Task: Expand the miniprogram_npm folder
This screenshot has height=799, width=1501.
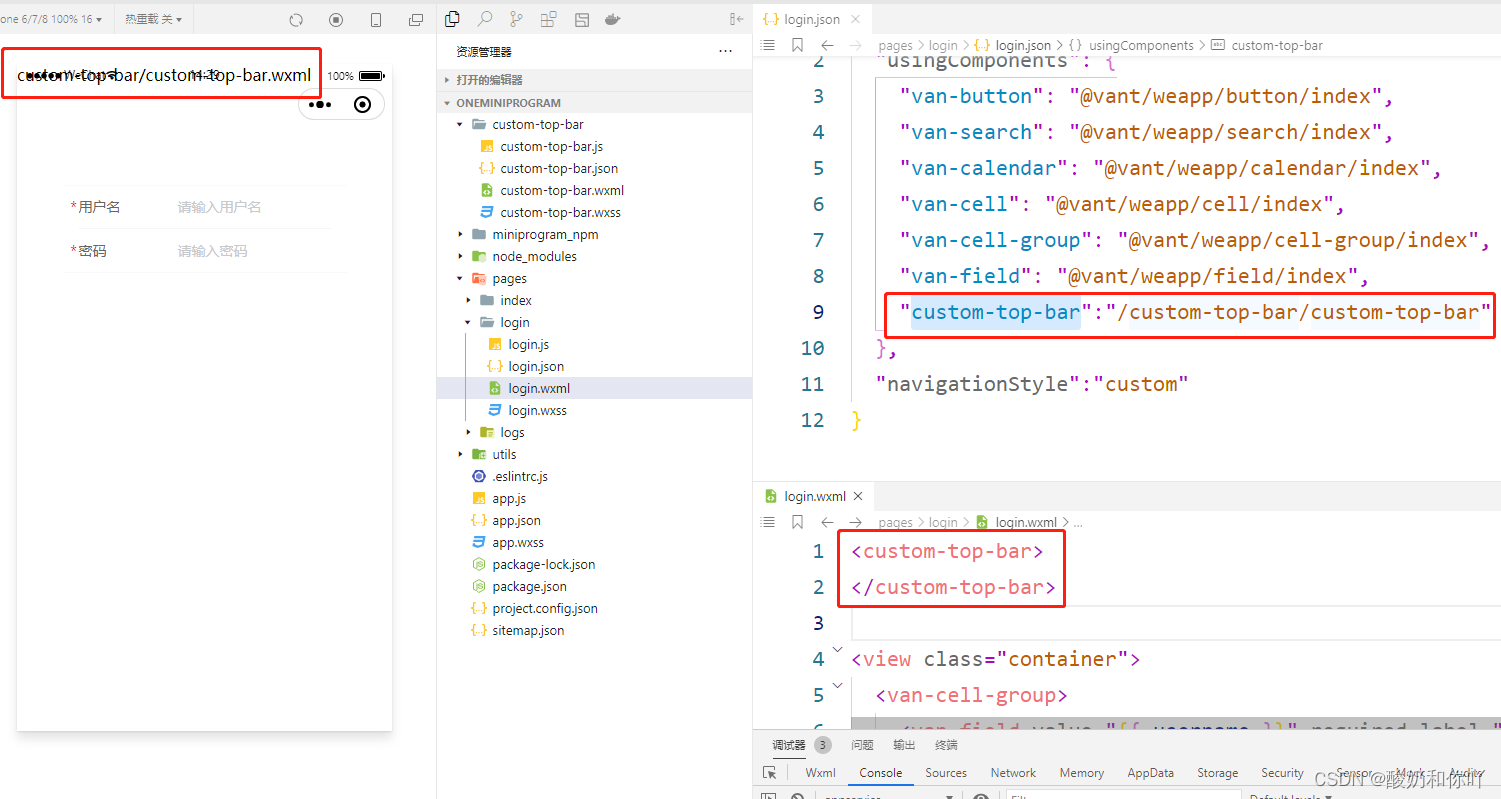Action: pos(545,234)
